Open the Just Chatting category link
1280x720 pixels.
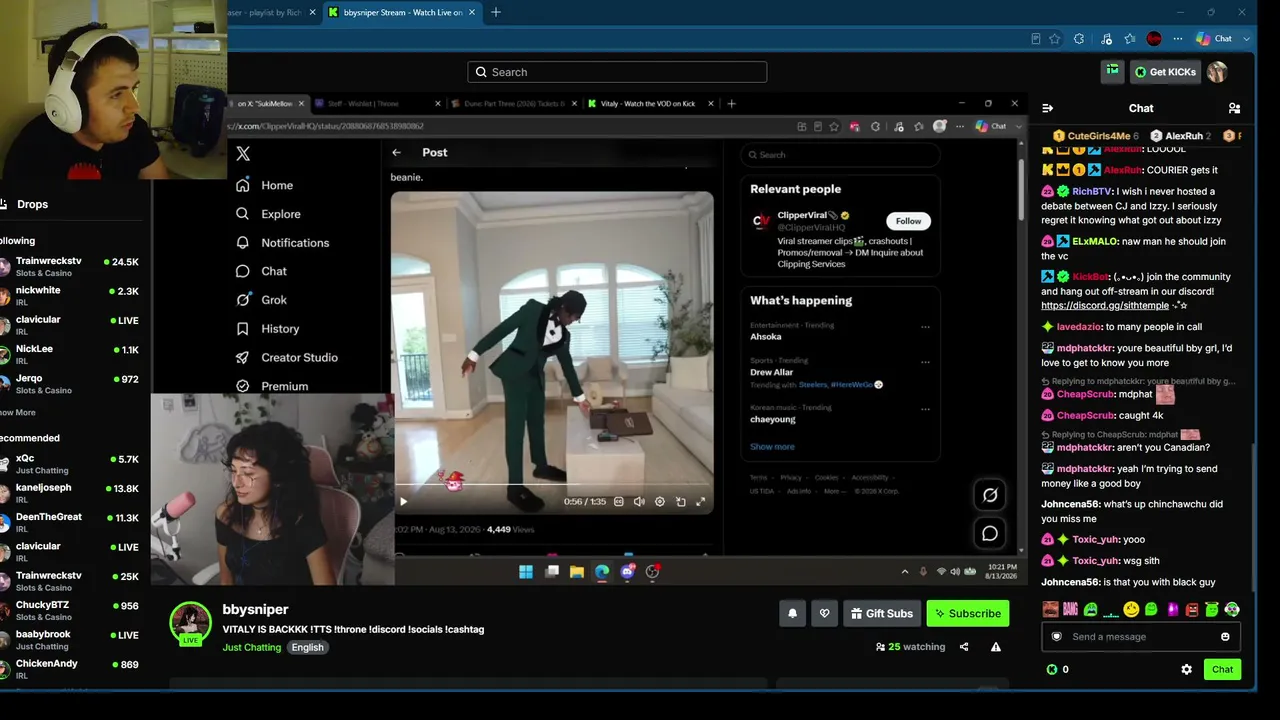point(252,647)
